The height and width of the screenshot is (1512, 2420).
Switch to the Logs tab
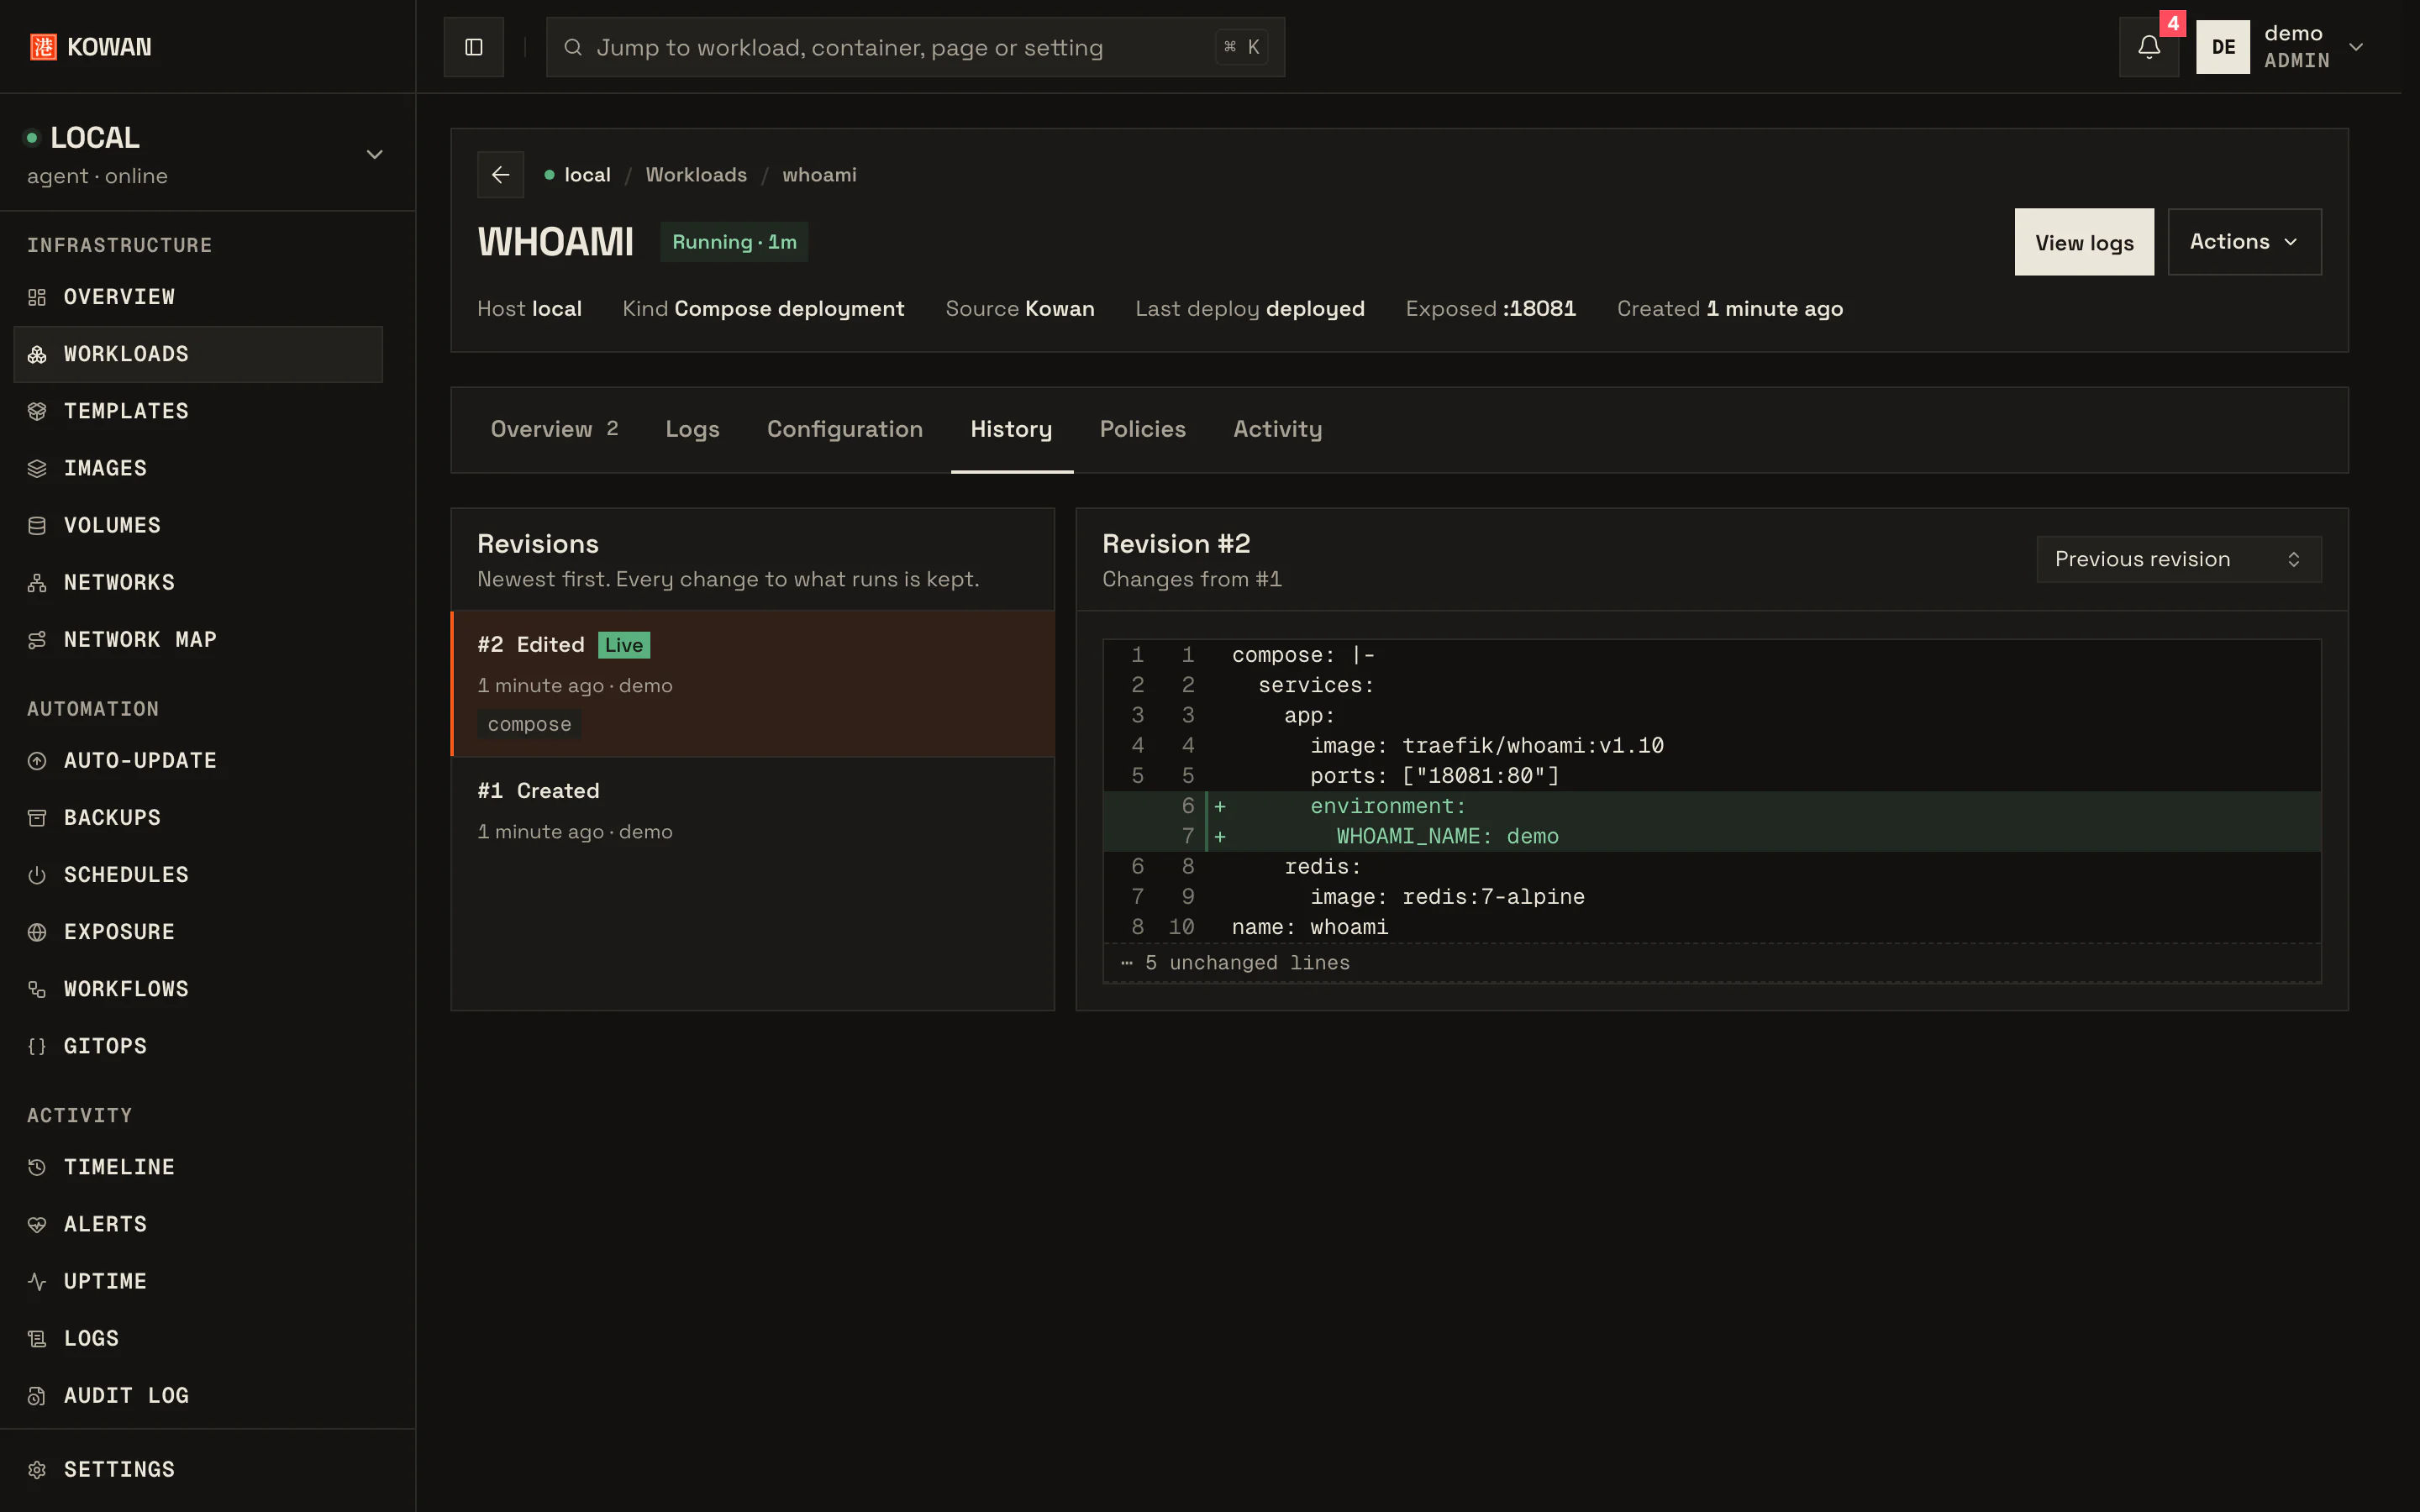coord(692,429)
